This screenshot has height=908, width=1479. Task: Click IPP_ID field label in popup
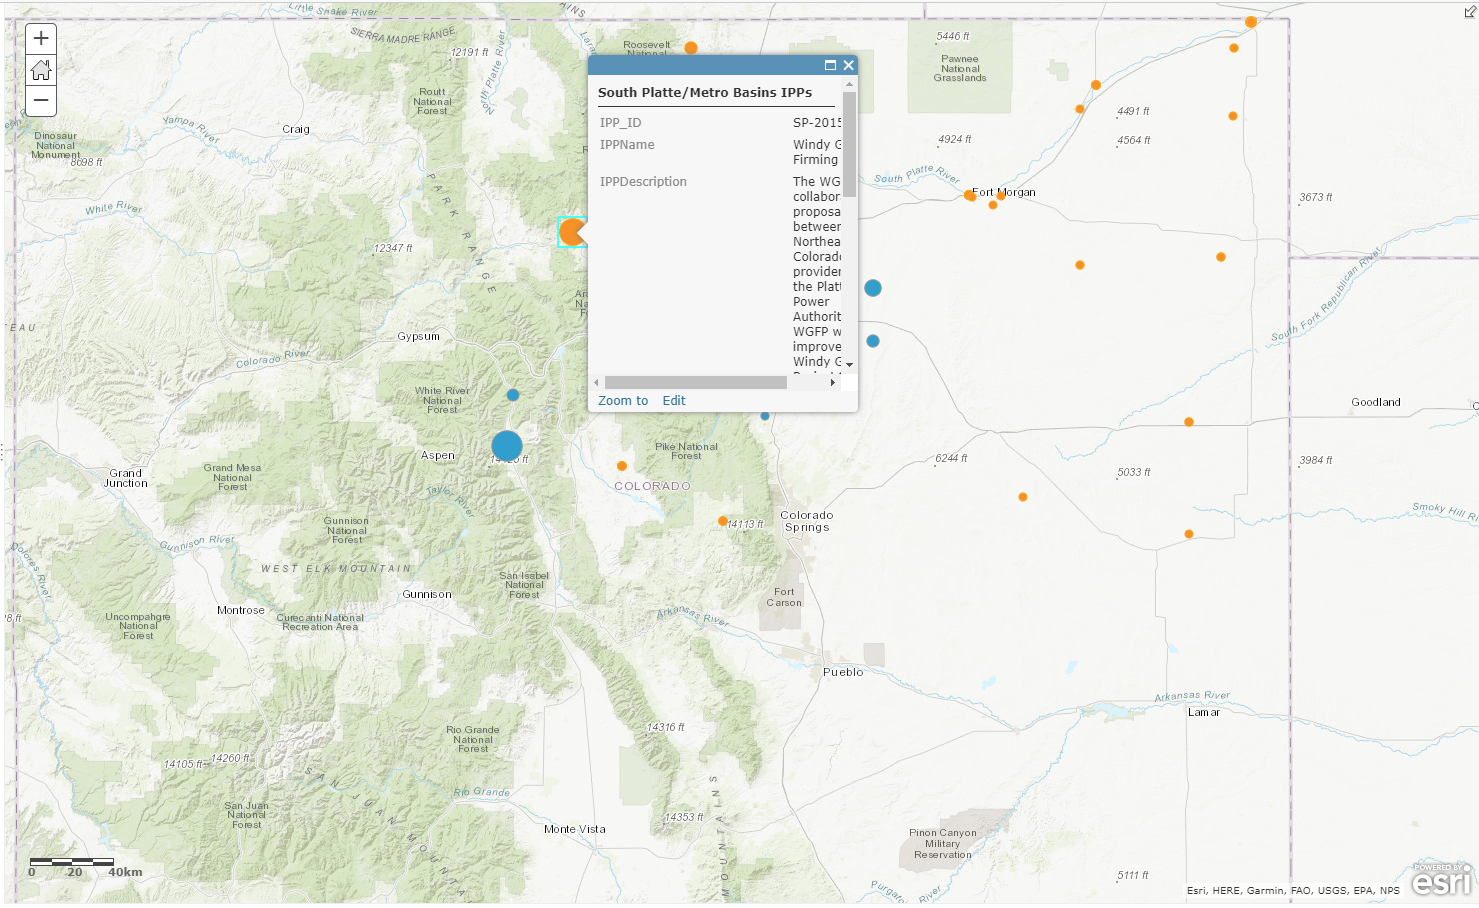tap(620, 123)
